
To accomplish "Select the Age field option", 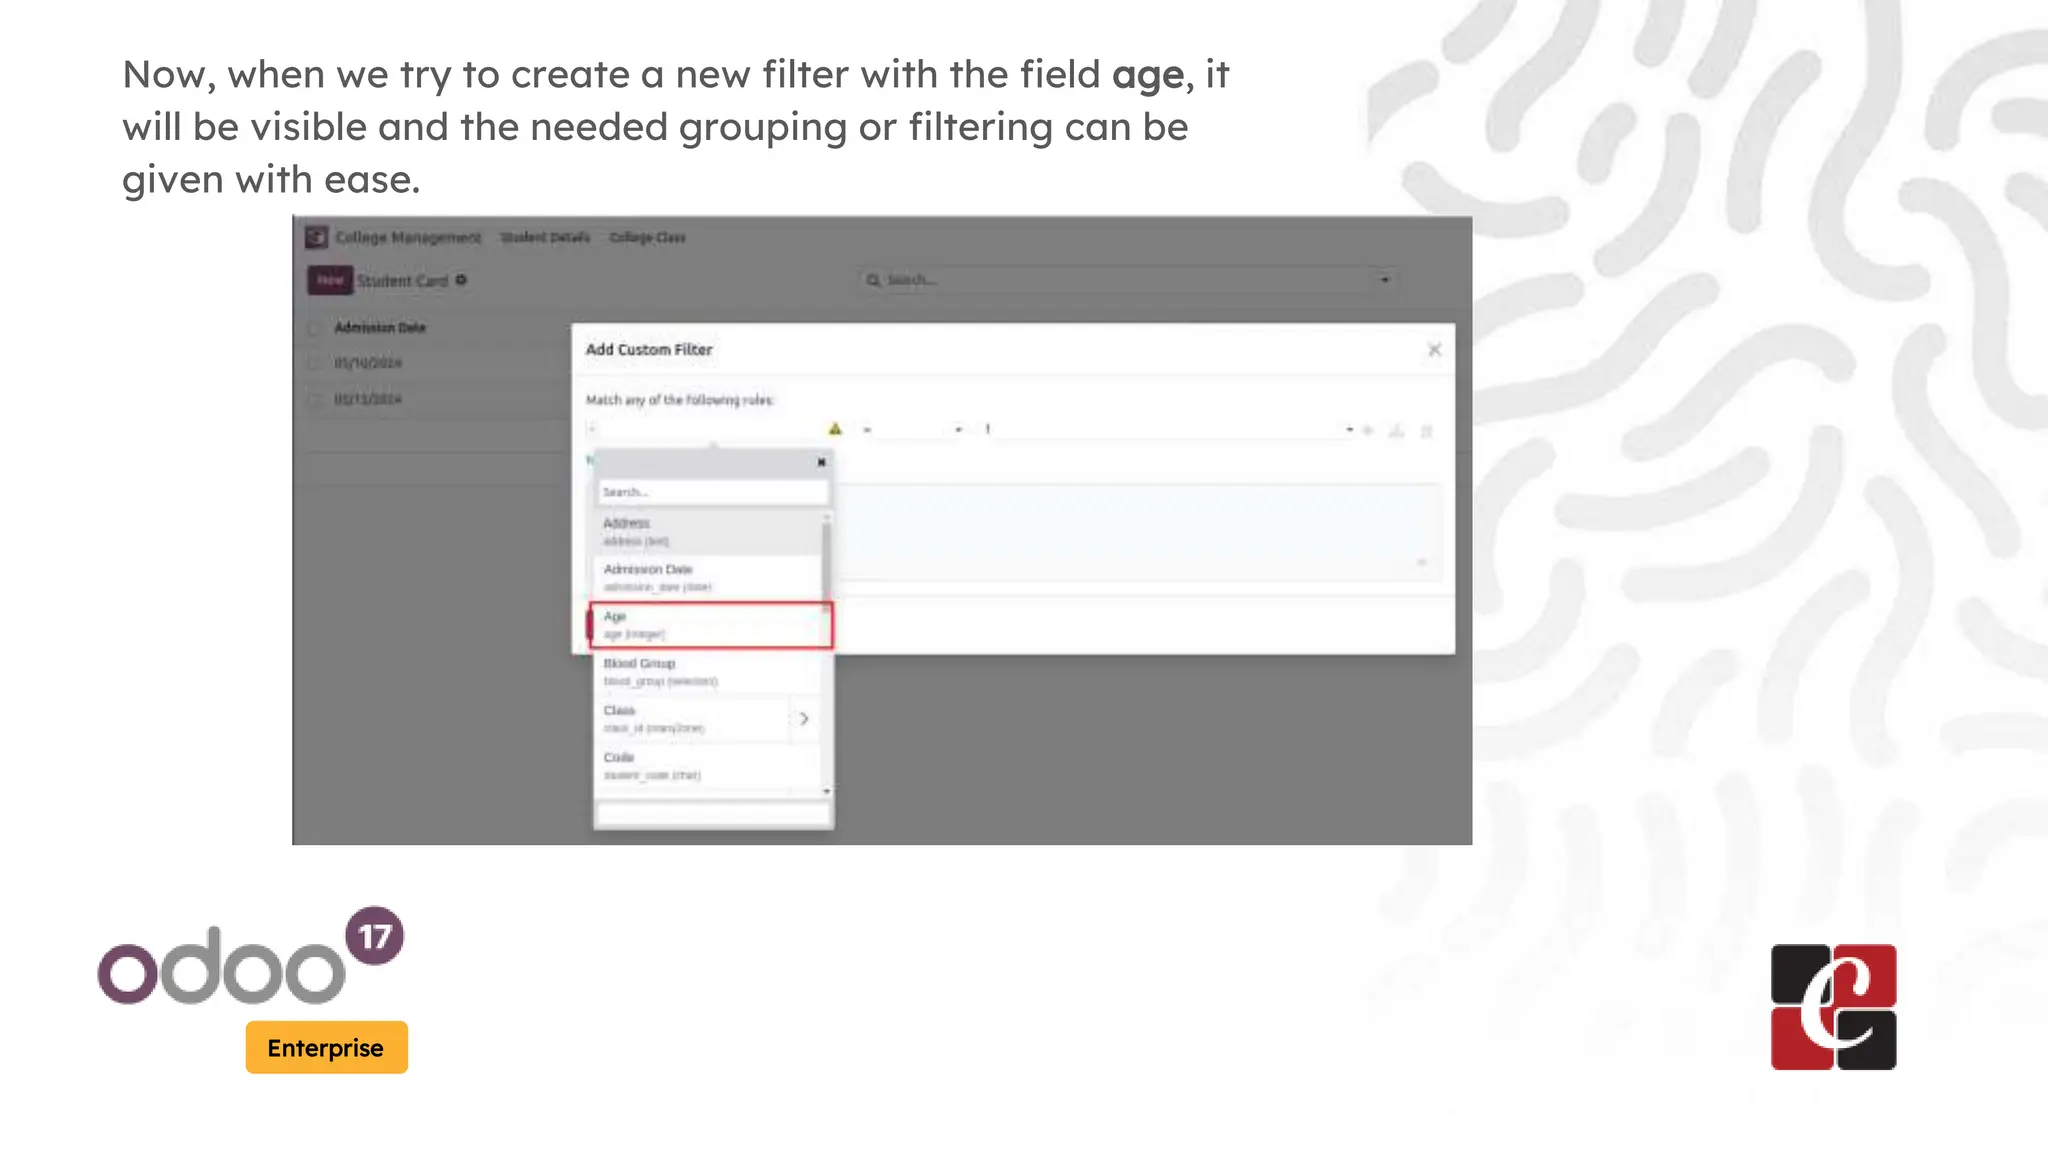I will (x=711, y=625).
